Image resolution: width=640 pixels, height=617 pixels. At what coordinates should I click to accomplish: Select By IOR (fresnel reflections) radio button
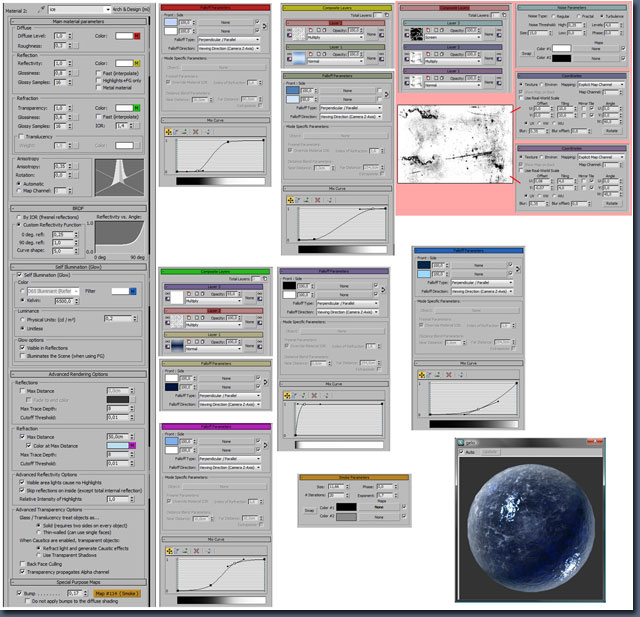pos(19,217)
